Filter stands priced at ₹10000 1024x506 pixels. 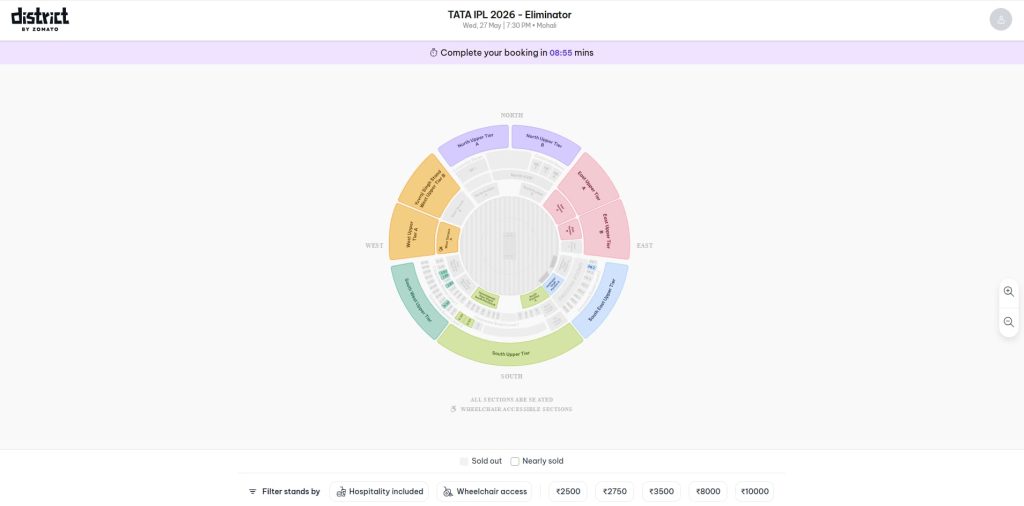click(755, 492)
